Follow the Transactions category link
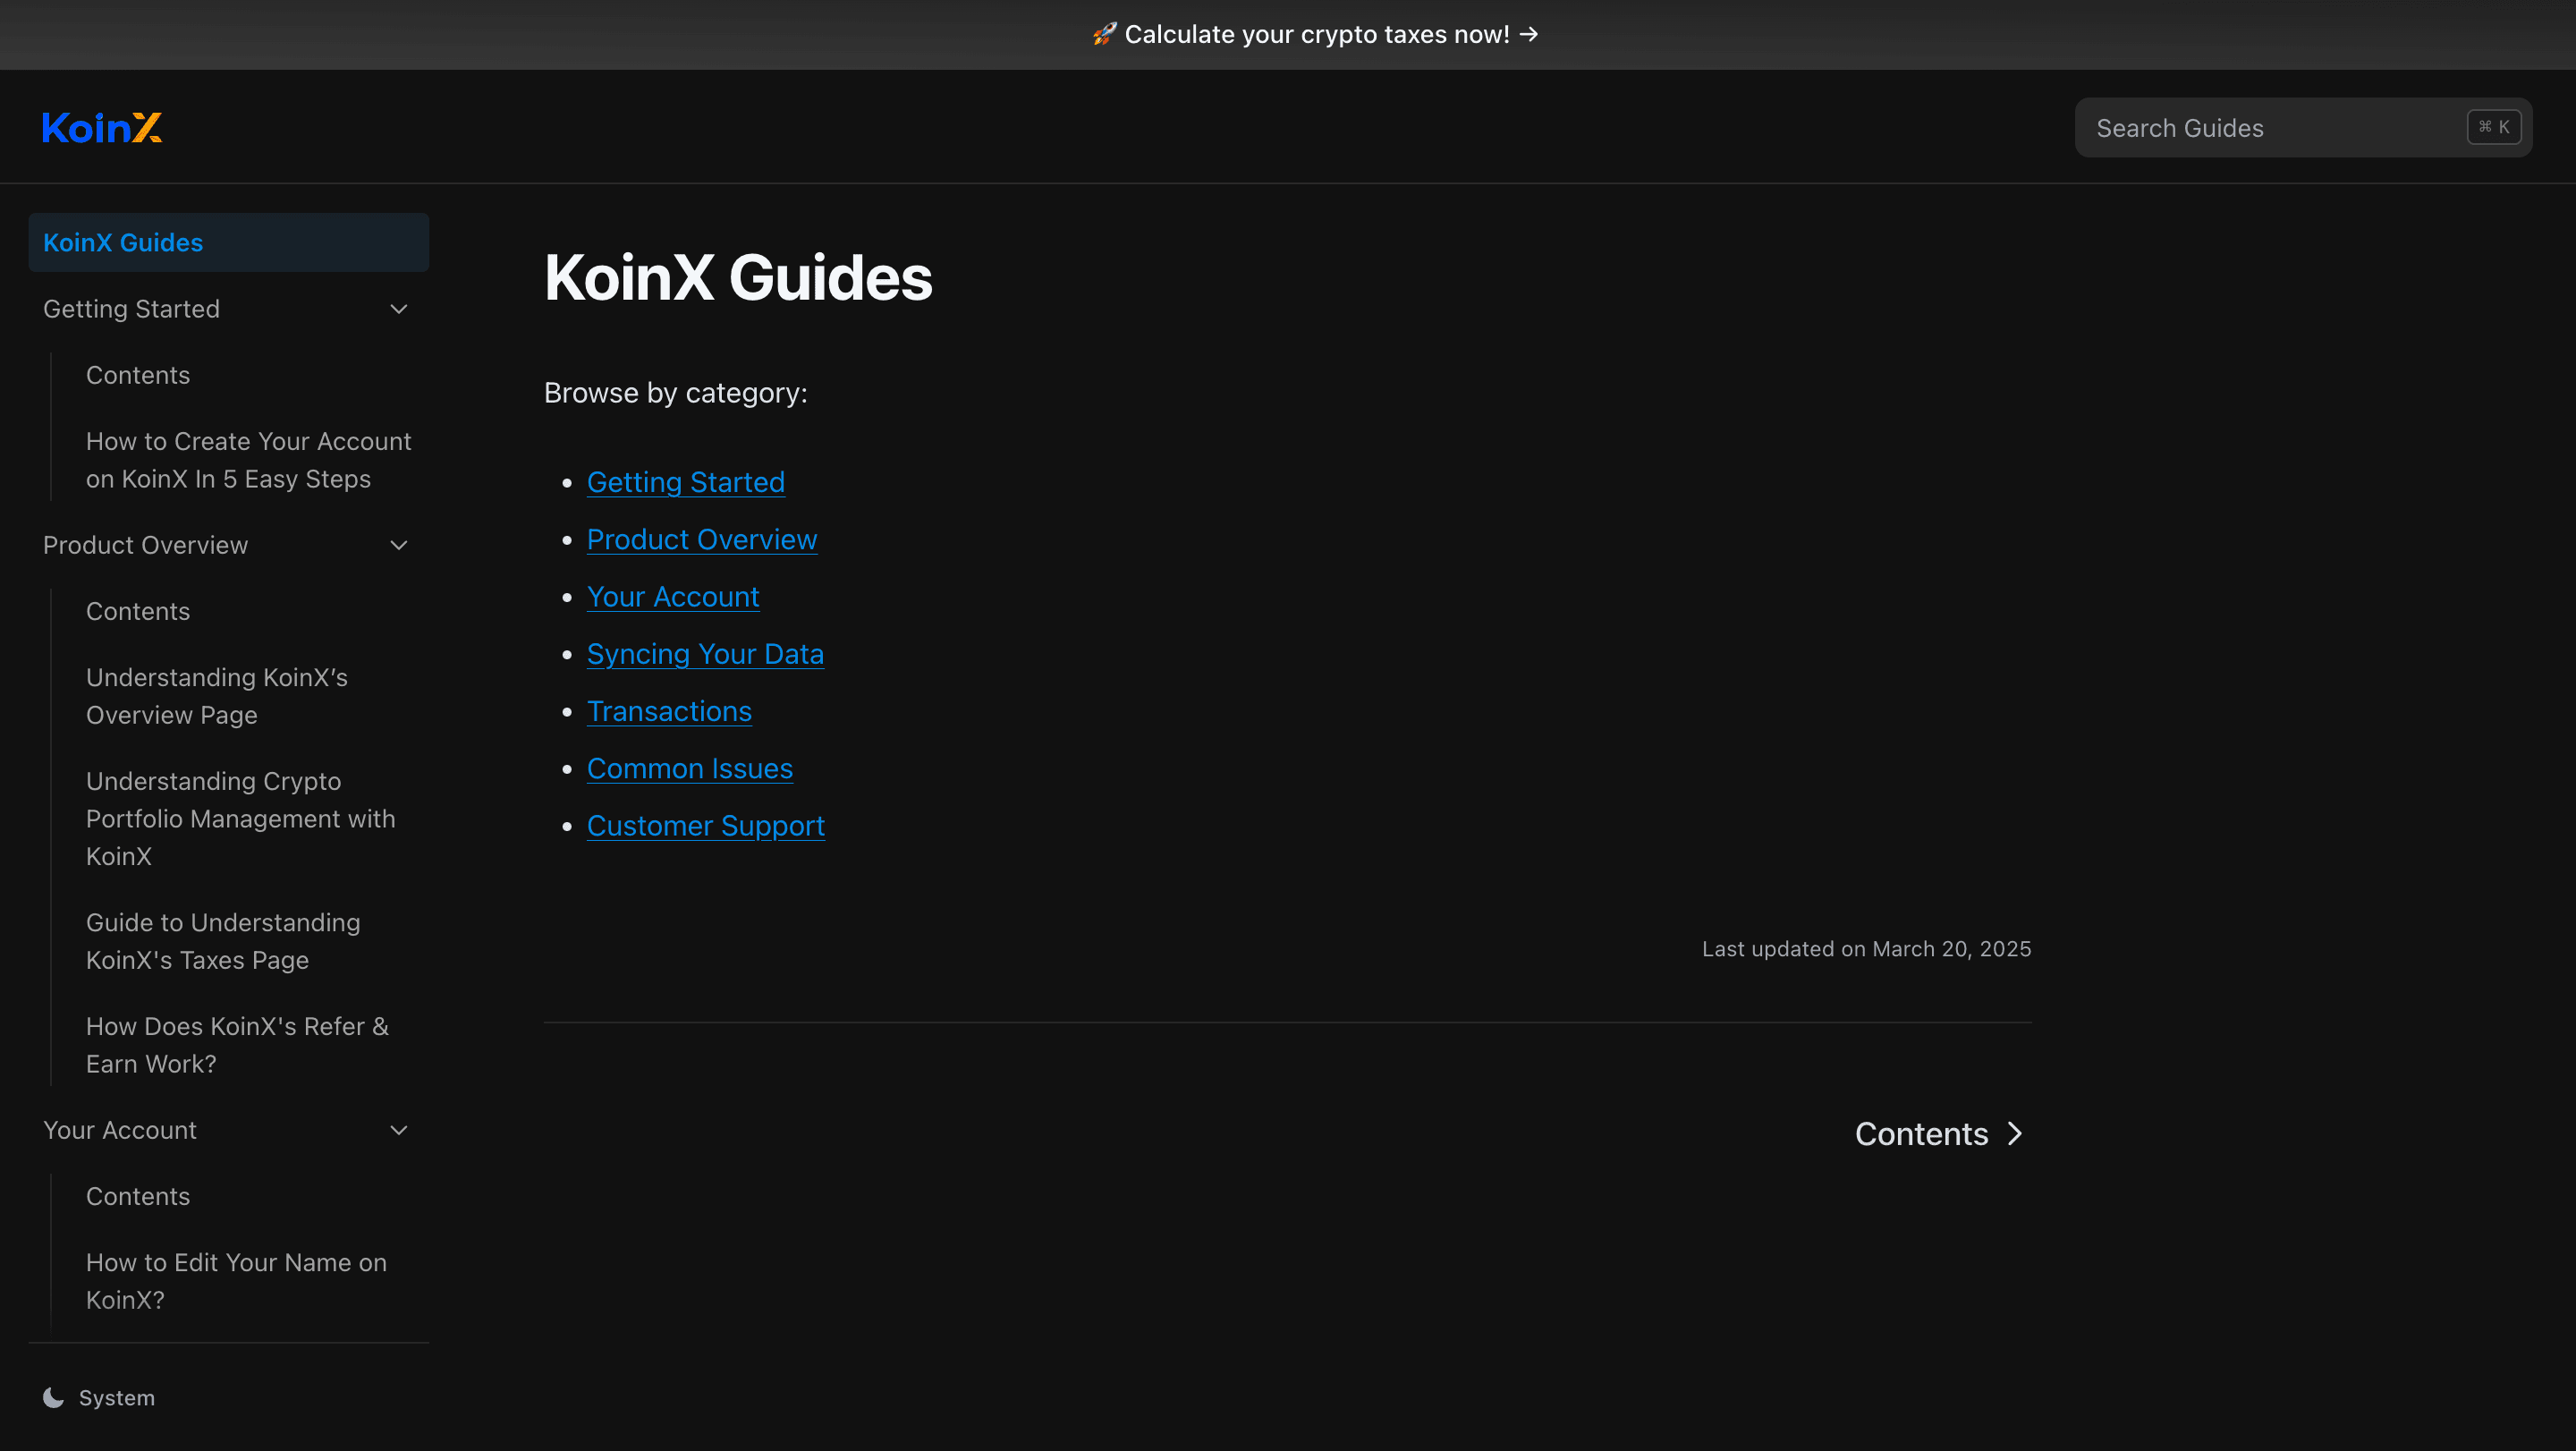 pyautogui.click(x=669, y=711)
